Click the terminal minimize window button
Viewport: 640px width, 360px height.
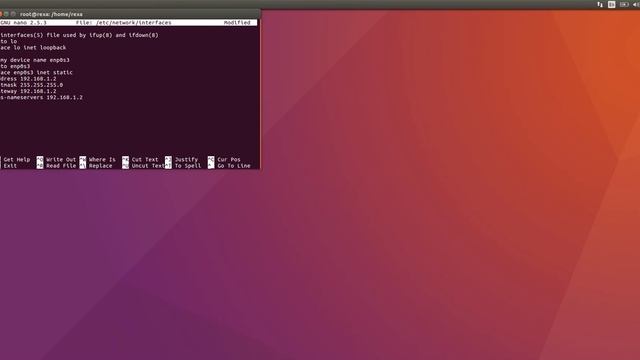click(x=6, y=14)
